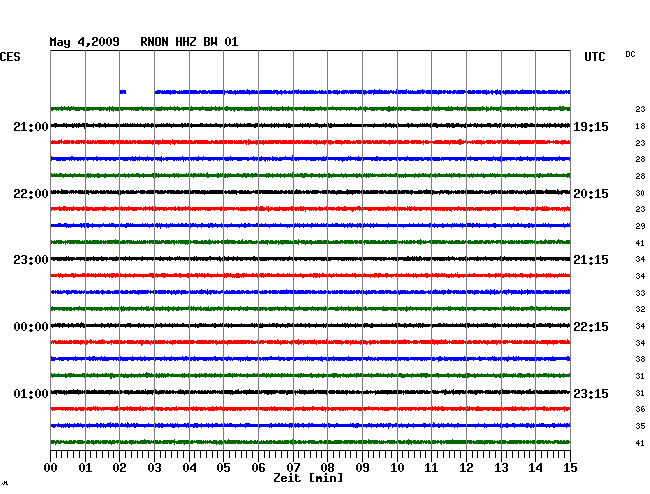The image size is (650, 494).
Task: Click DC value 33
Action: (x=640, y=293)
